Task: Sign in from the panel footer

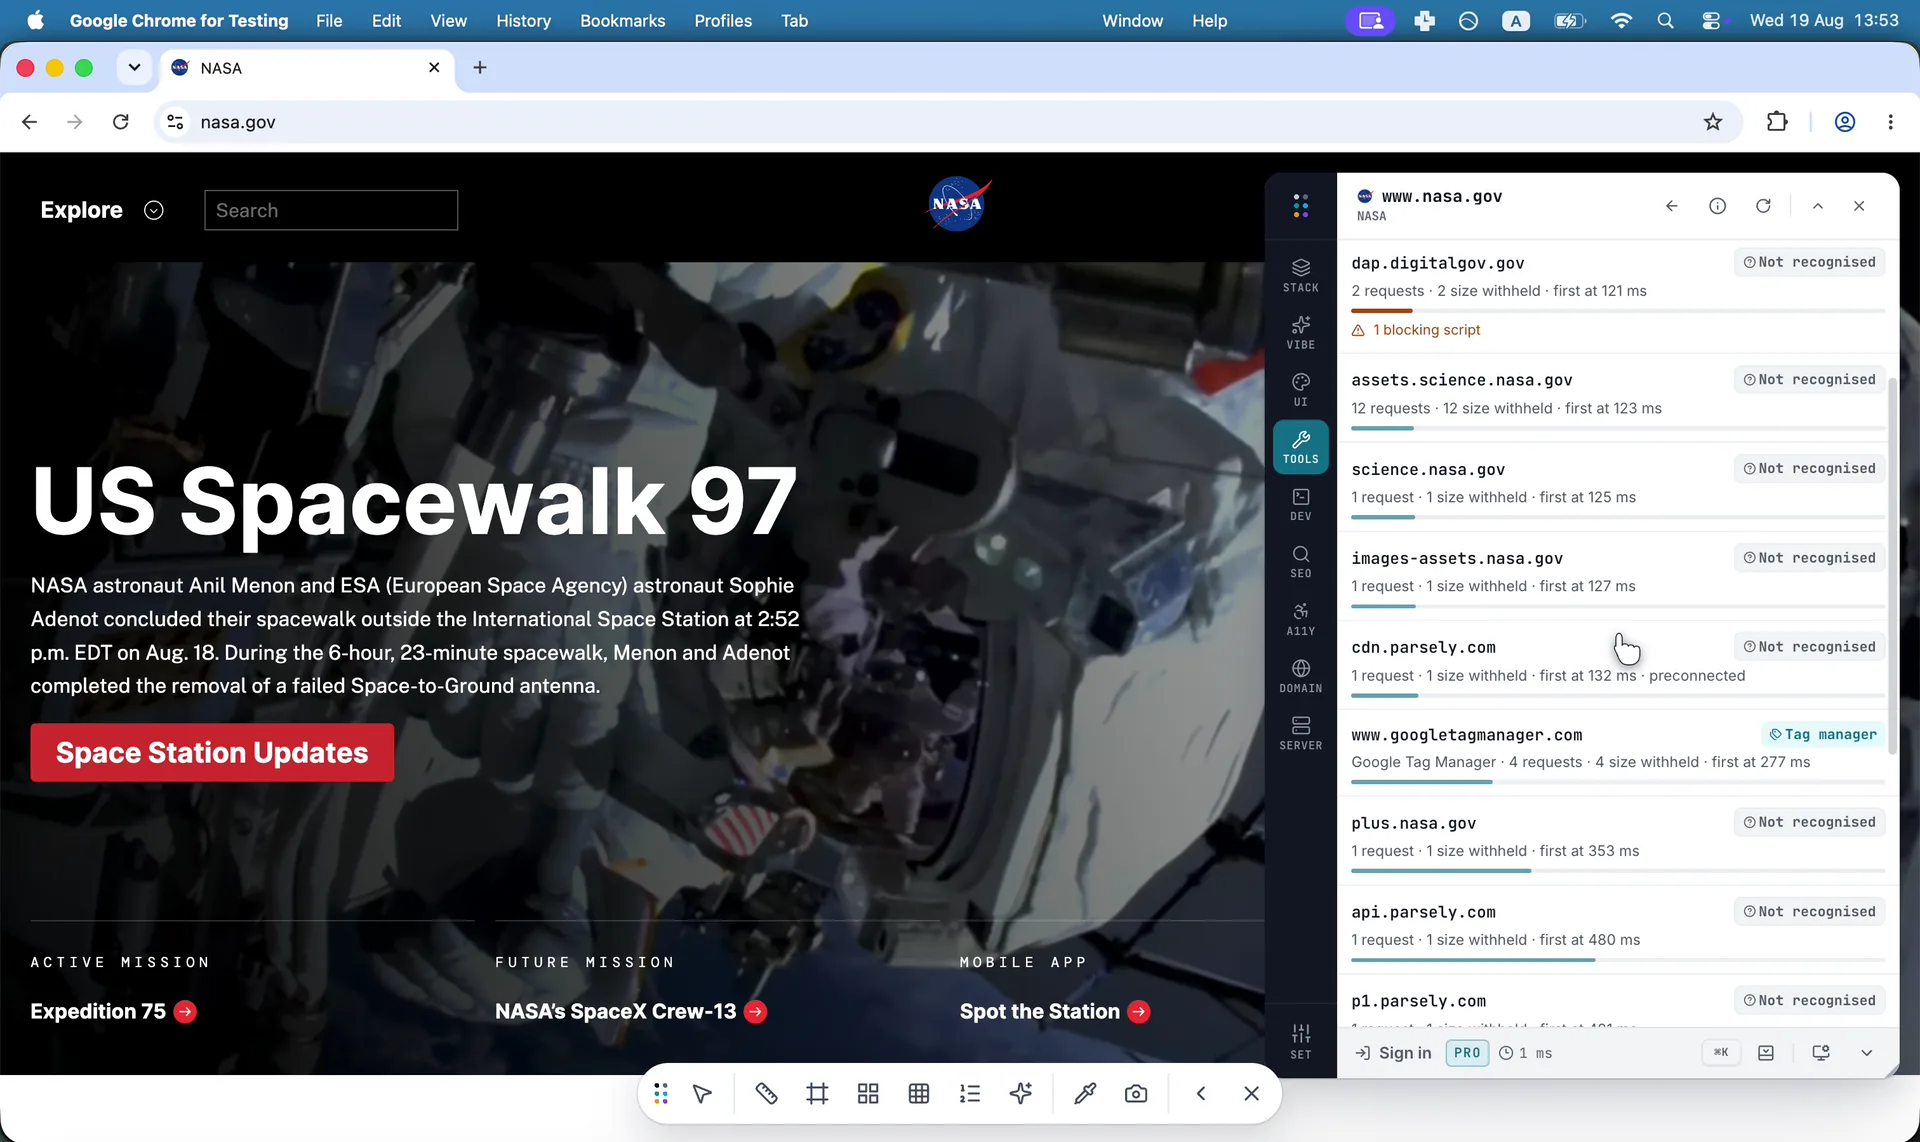Action: 1393,1053
